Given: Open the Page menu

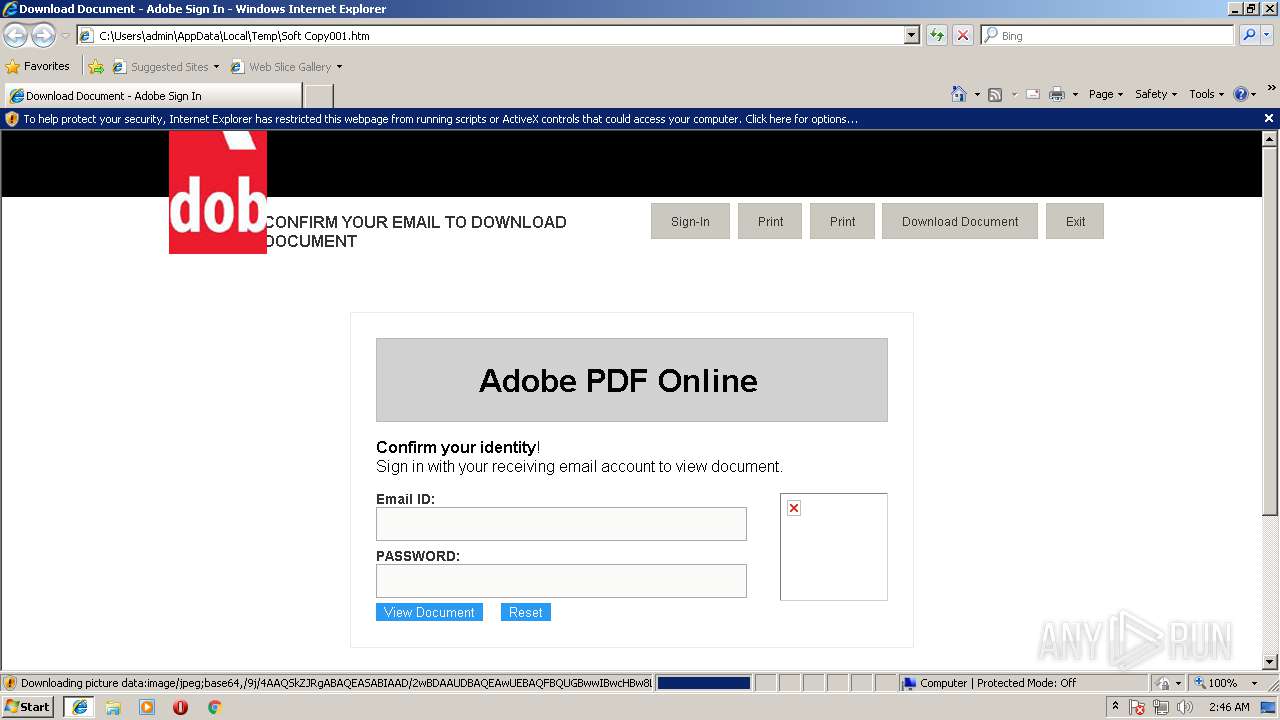Looking at the screenshot, I should [x=1106, y=94].
